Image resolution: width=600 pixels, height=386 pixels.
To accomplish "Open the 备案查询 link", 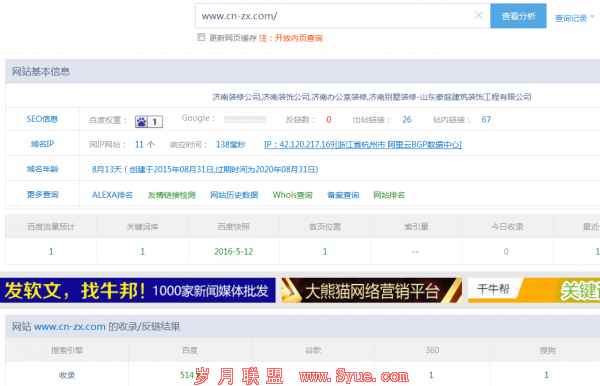I will click(343, 195).
